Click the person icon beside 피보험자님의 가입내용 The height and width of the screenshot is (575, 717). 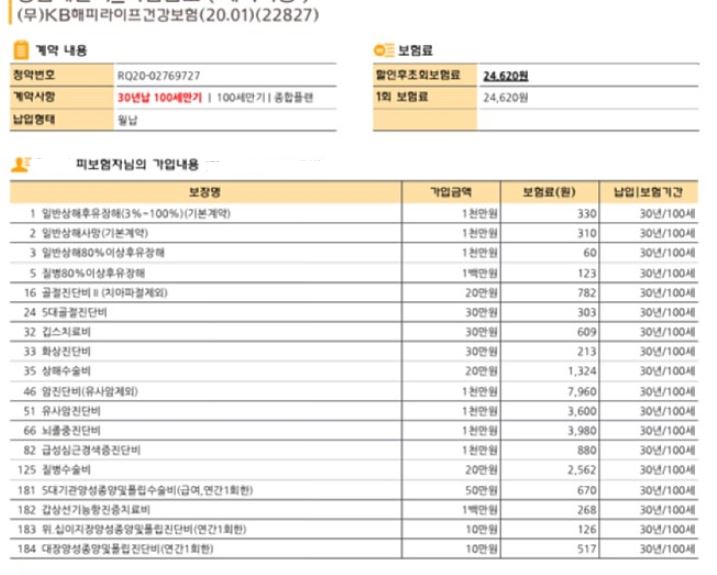point(21,165)
